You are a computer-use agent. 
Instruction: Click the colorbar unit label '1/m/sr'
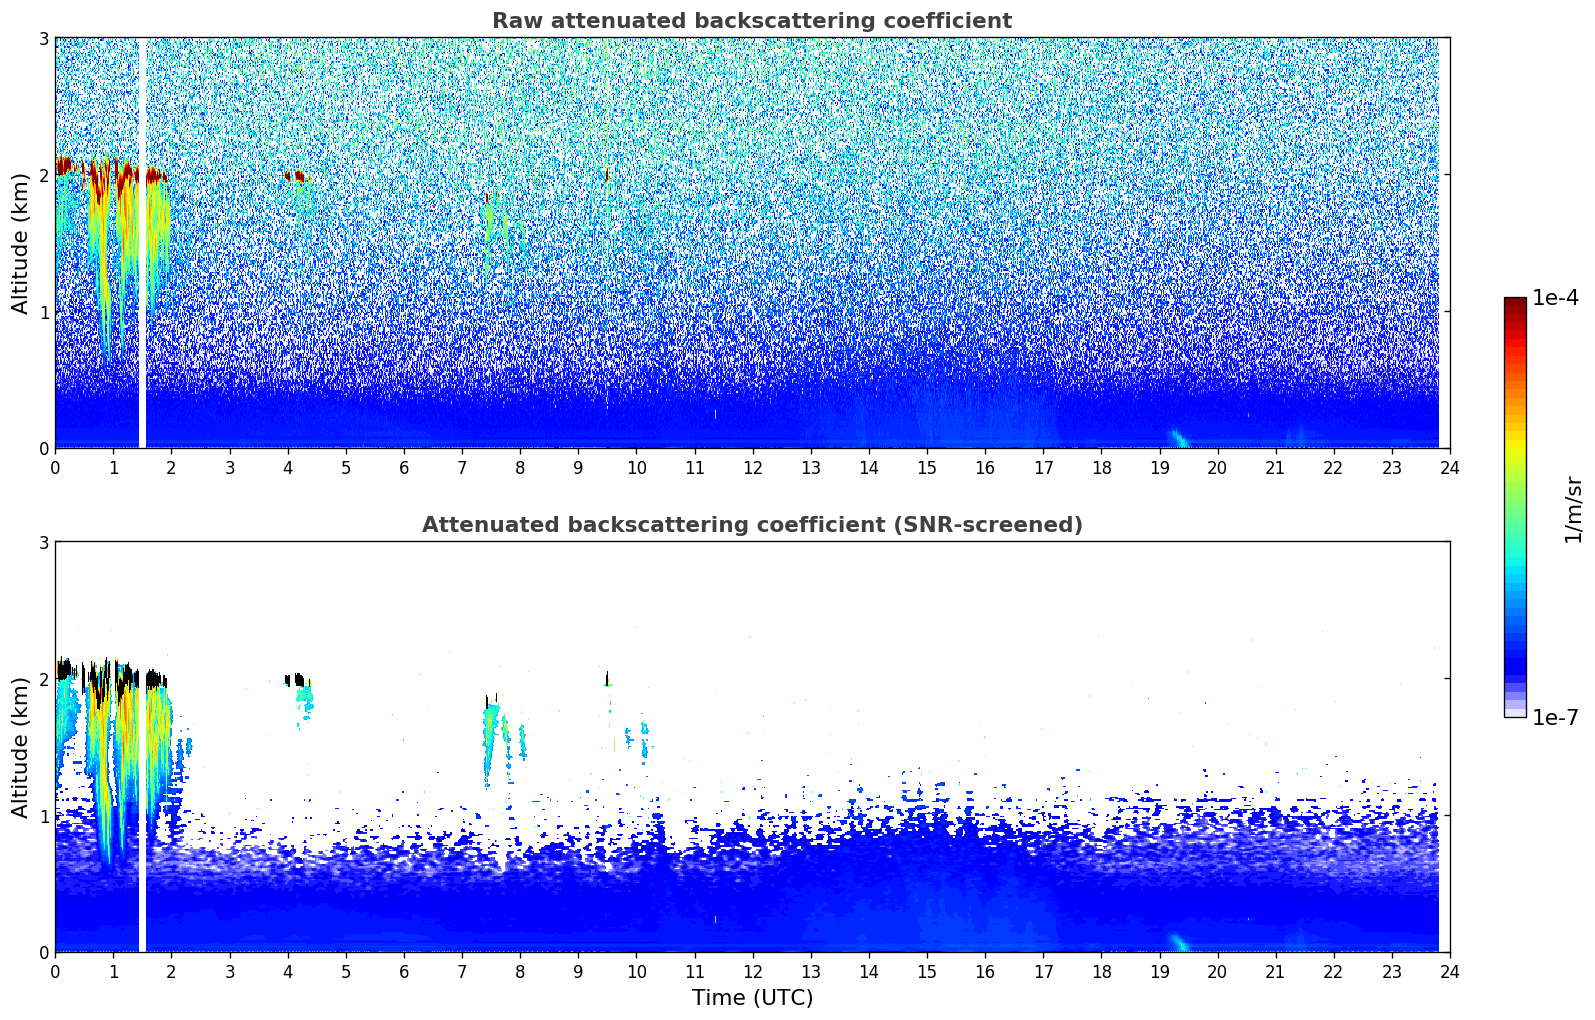coord(1574,509)
